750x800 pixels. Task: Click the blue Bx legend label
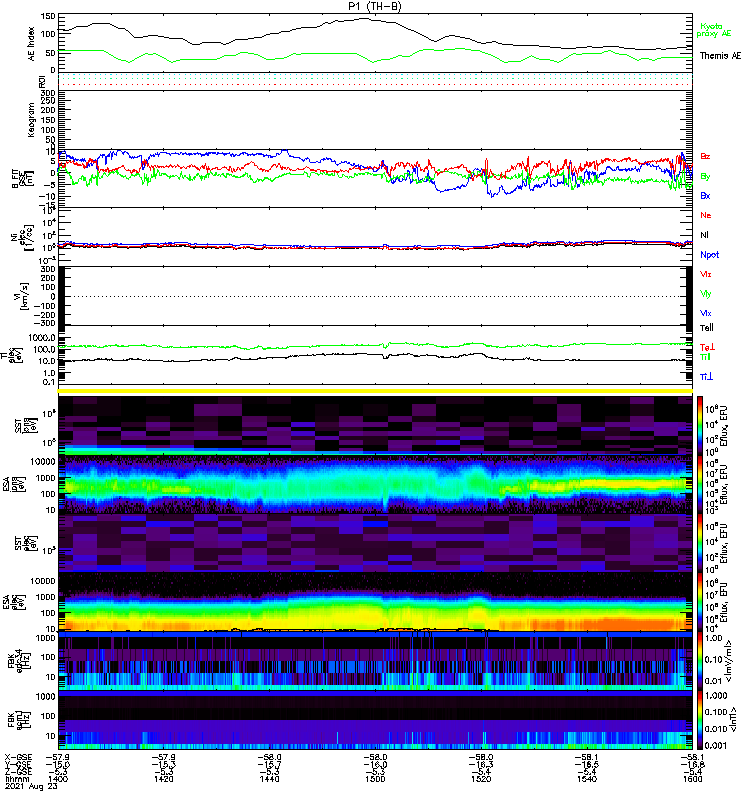pyautogui.click(x=705, y=195)
